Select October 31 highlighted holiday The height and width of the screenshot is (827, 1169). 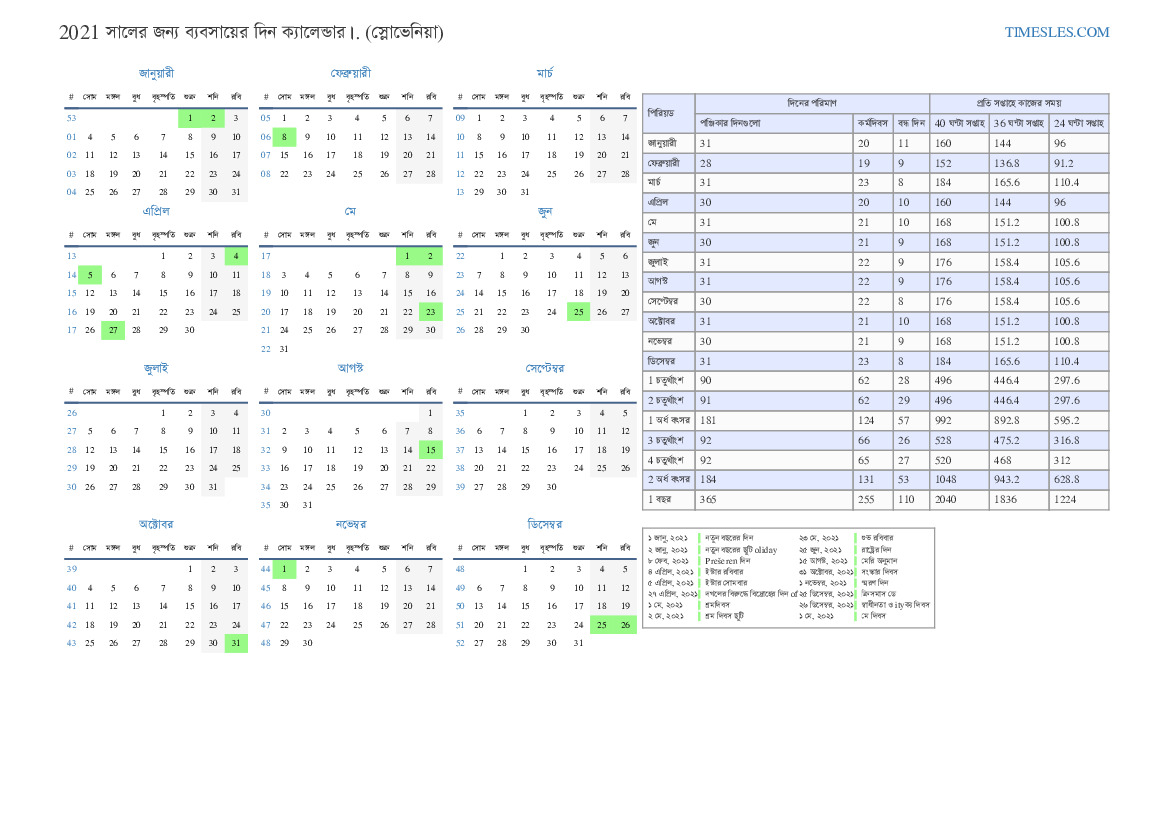click(236, 643)
